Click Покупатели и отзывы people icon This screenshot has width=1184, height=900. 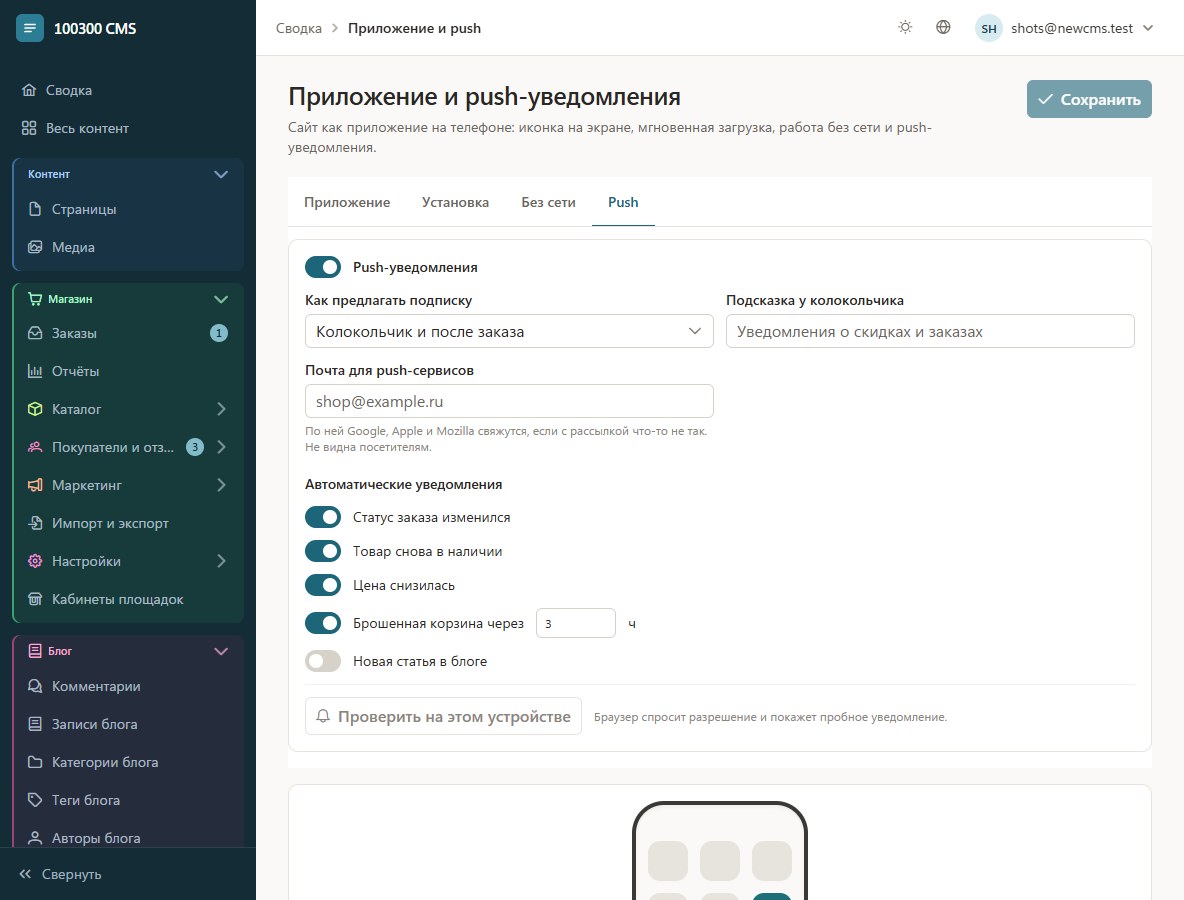tap(35, 447)
